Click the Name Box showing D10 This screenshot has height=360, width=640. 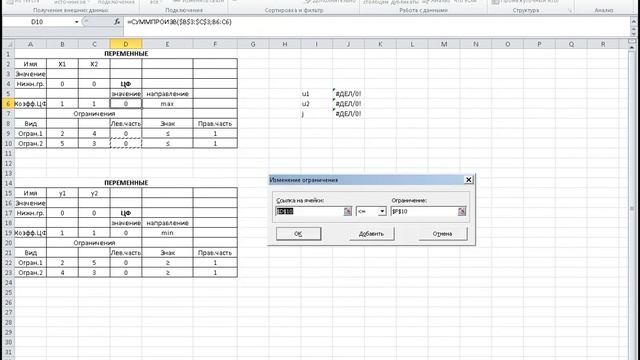38,22
